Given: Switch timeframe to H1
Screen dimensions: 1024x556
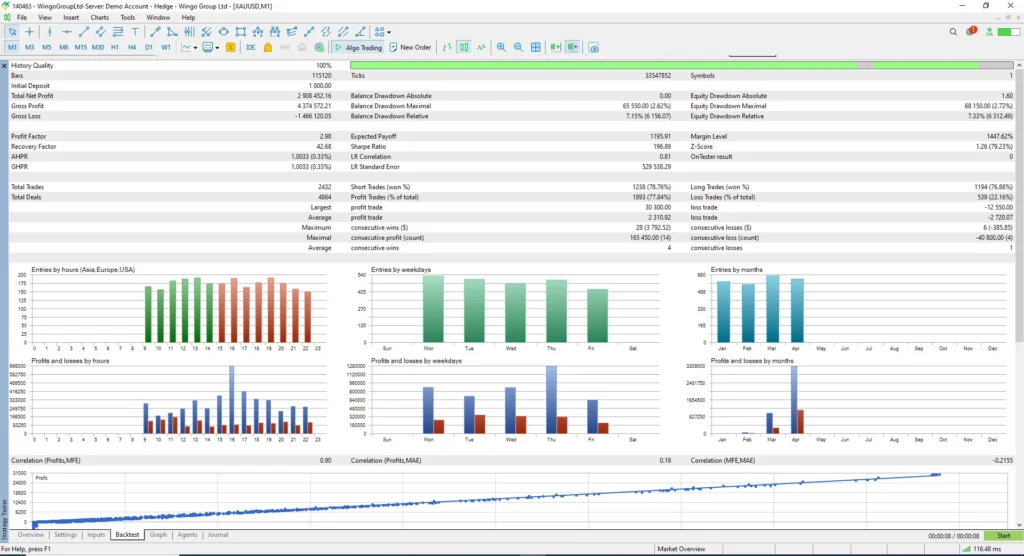Looking at the screenshot, I should click(115, 47).
